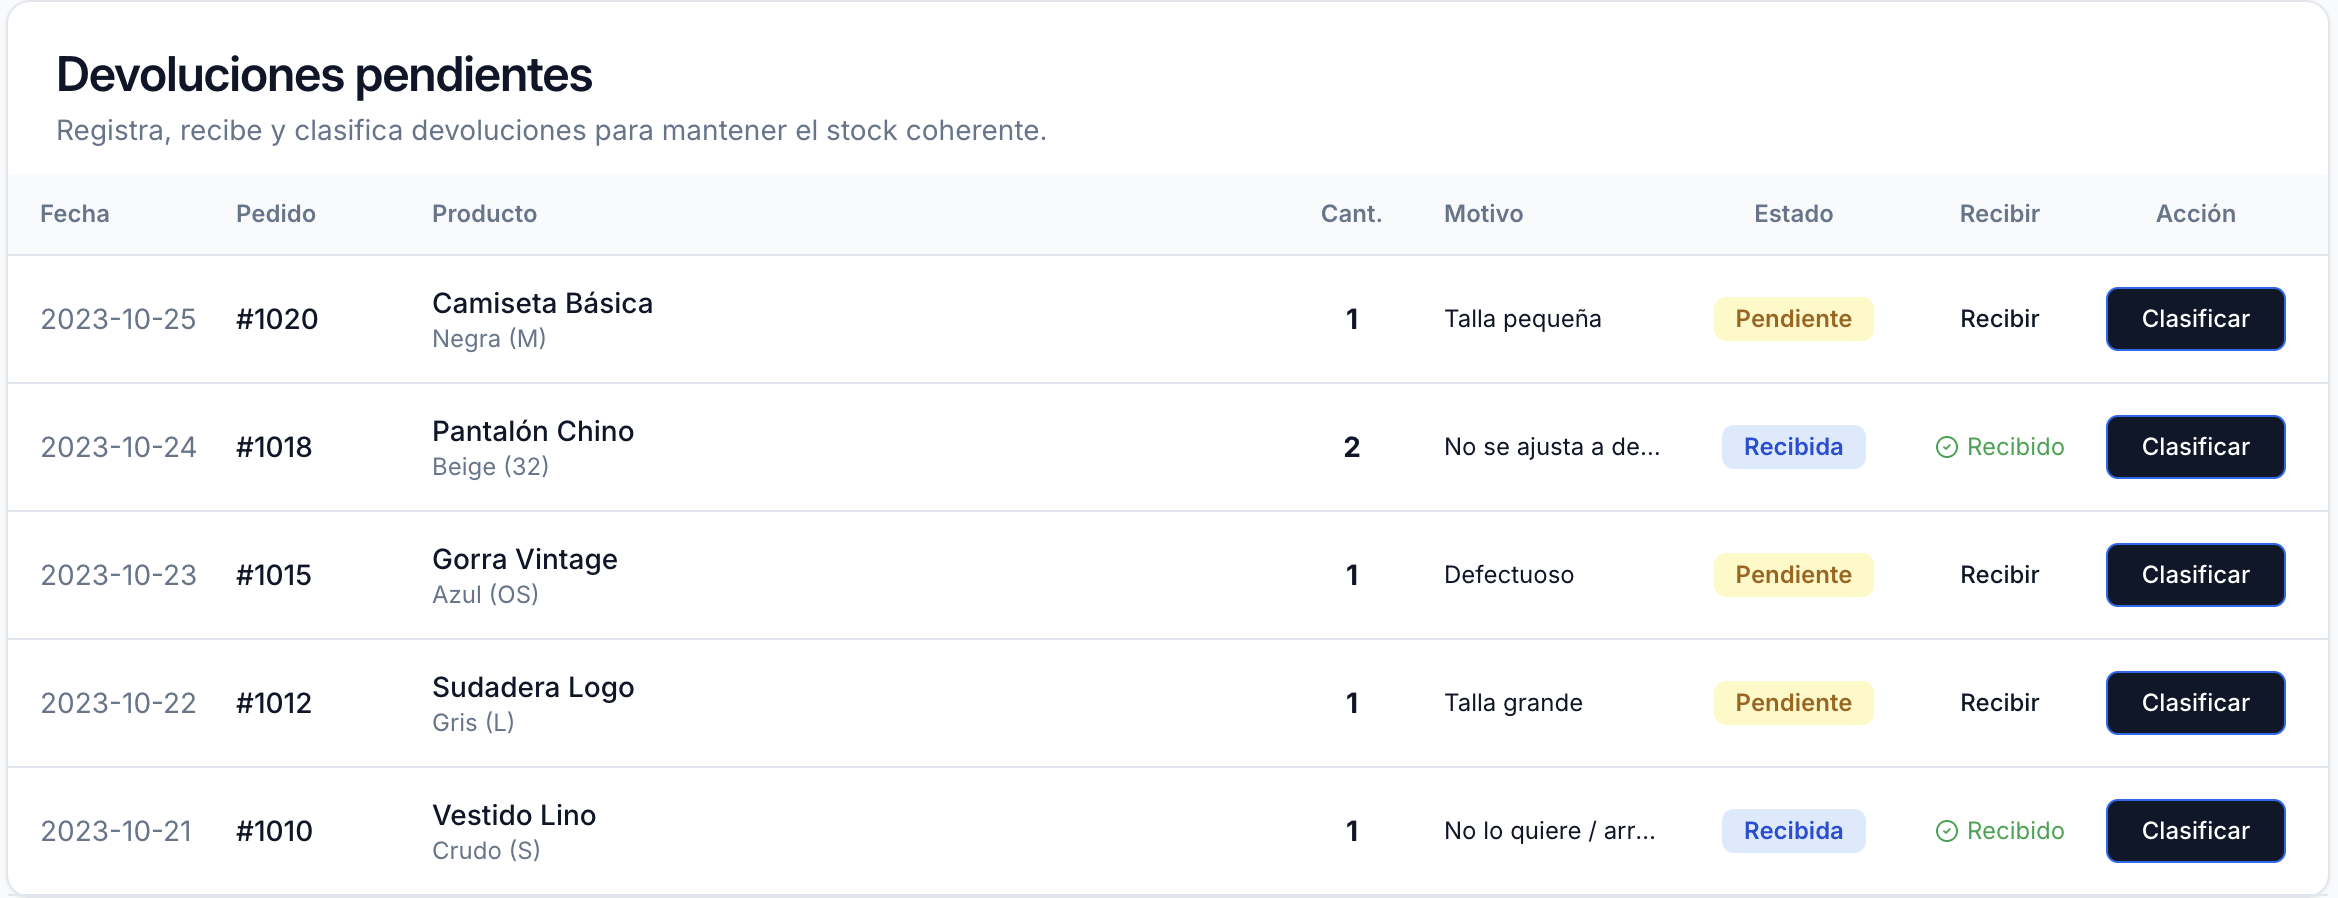2338x898 pixels.
Task: Click Clasificar on the Gorra Vintage row
Action: pos(2195,574)
